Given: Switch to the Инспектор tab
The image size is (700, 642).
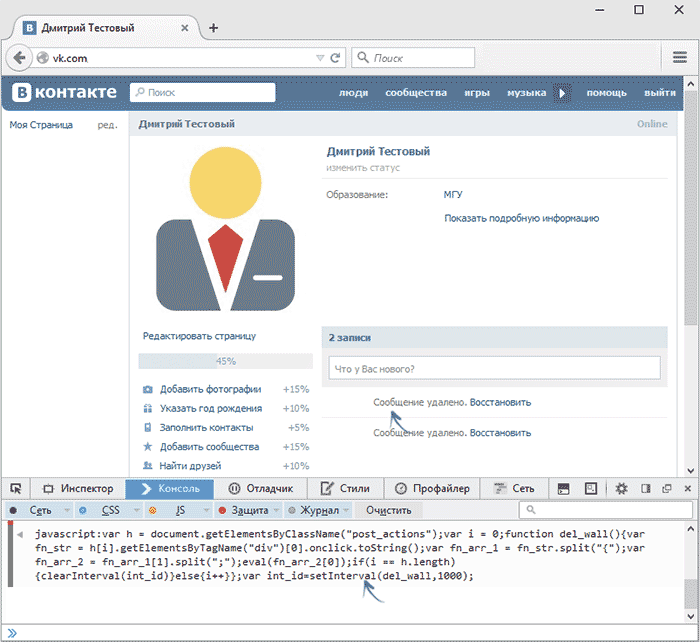Looking at the screenshot, I should point(78,488).
